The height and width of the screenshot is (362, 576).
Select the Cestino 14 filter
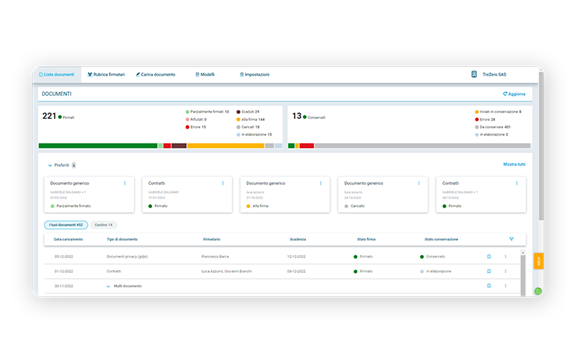[104, 225]
